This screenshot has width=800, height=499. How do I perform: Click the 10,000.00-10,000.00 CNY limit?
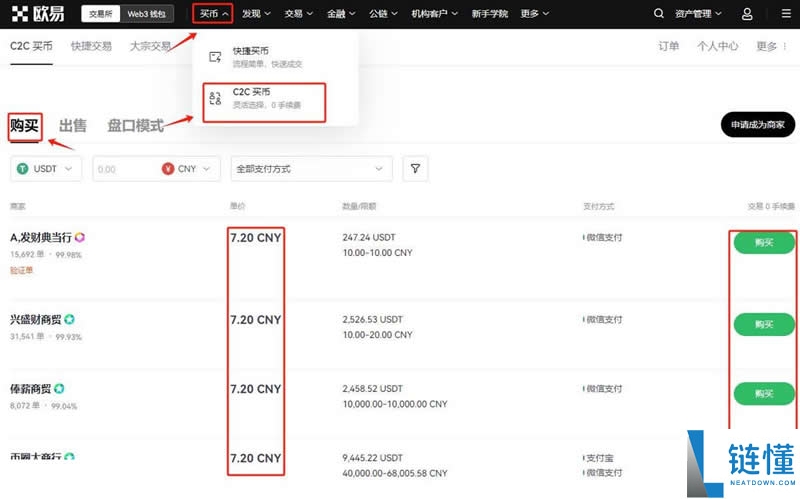click(x=395, y=404)
